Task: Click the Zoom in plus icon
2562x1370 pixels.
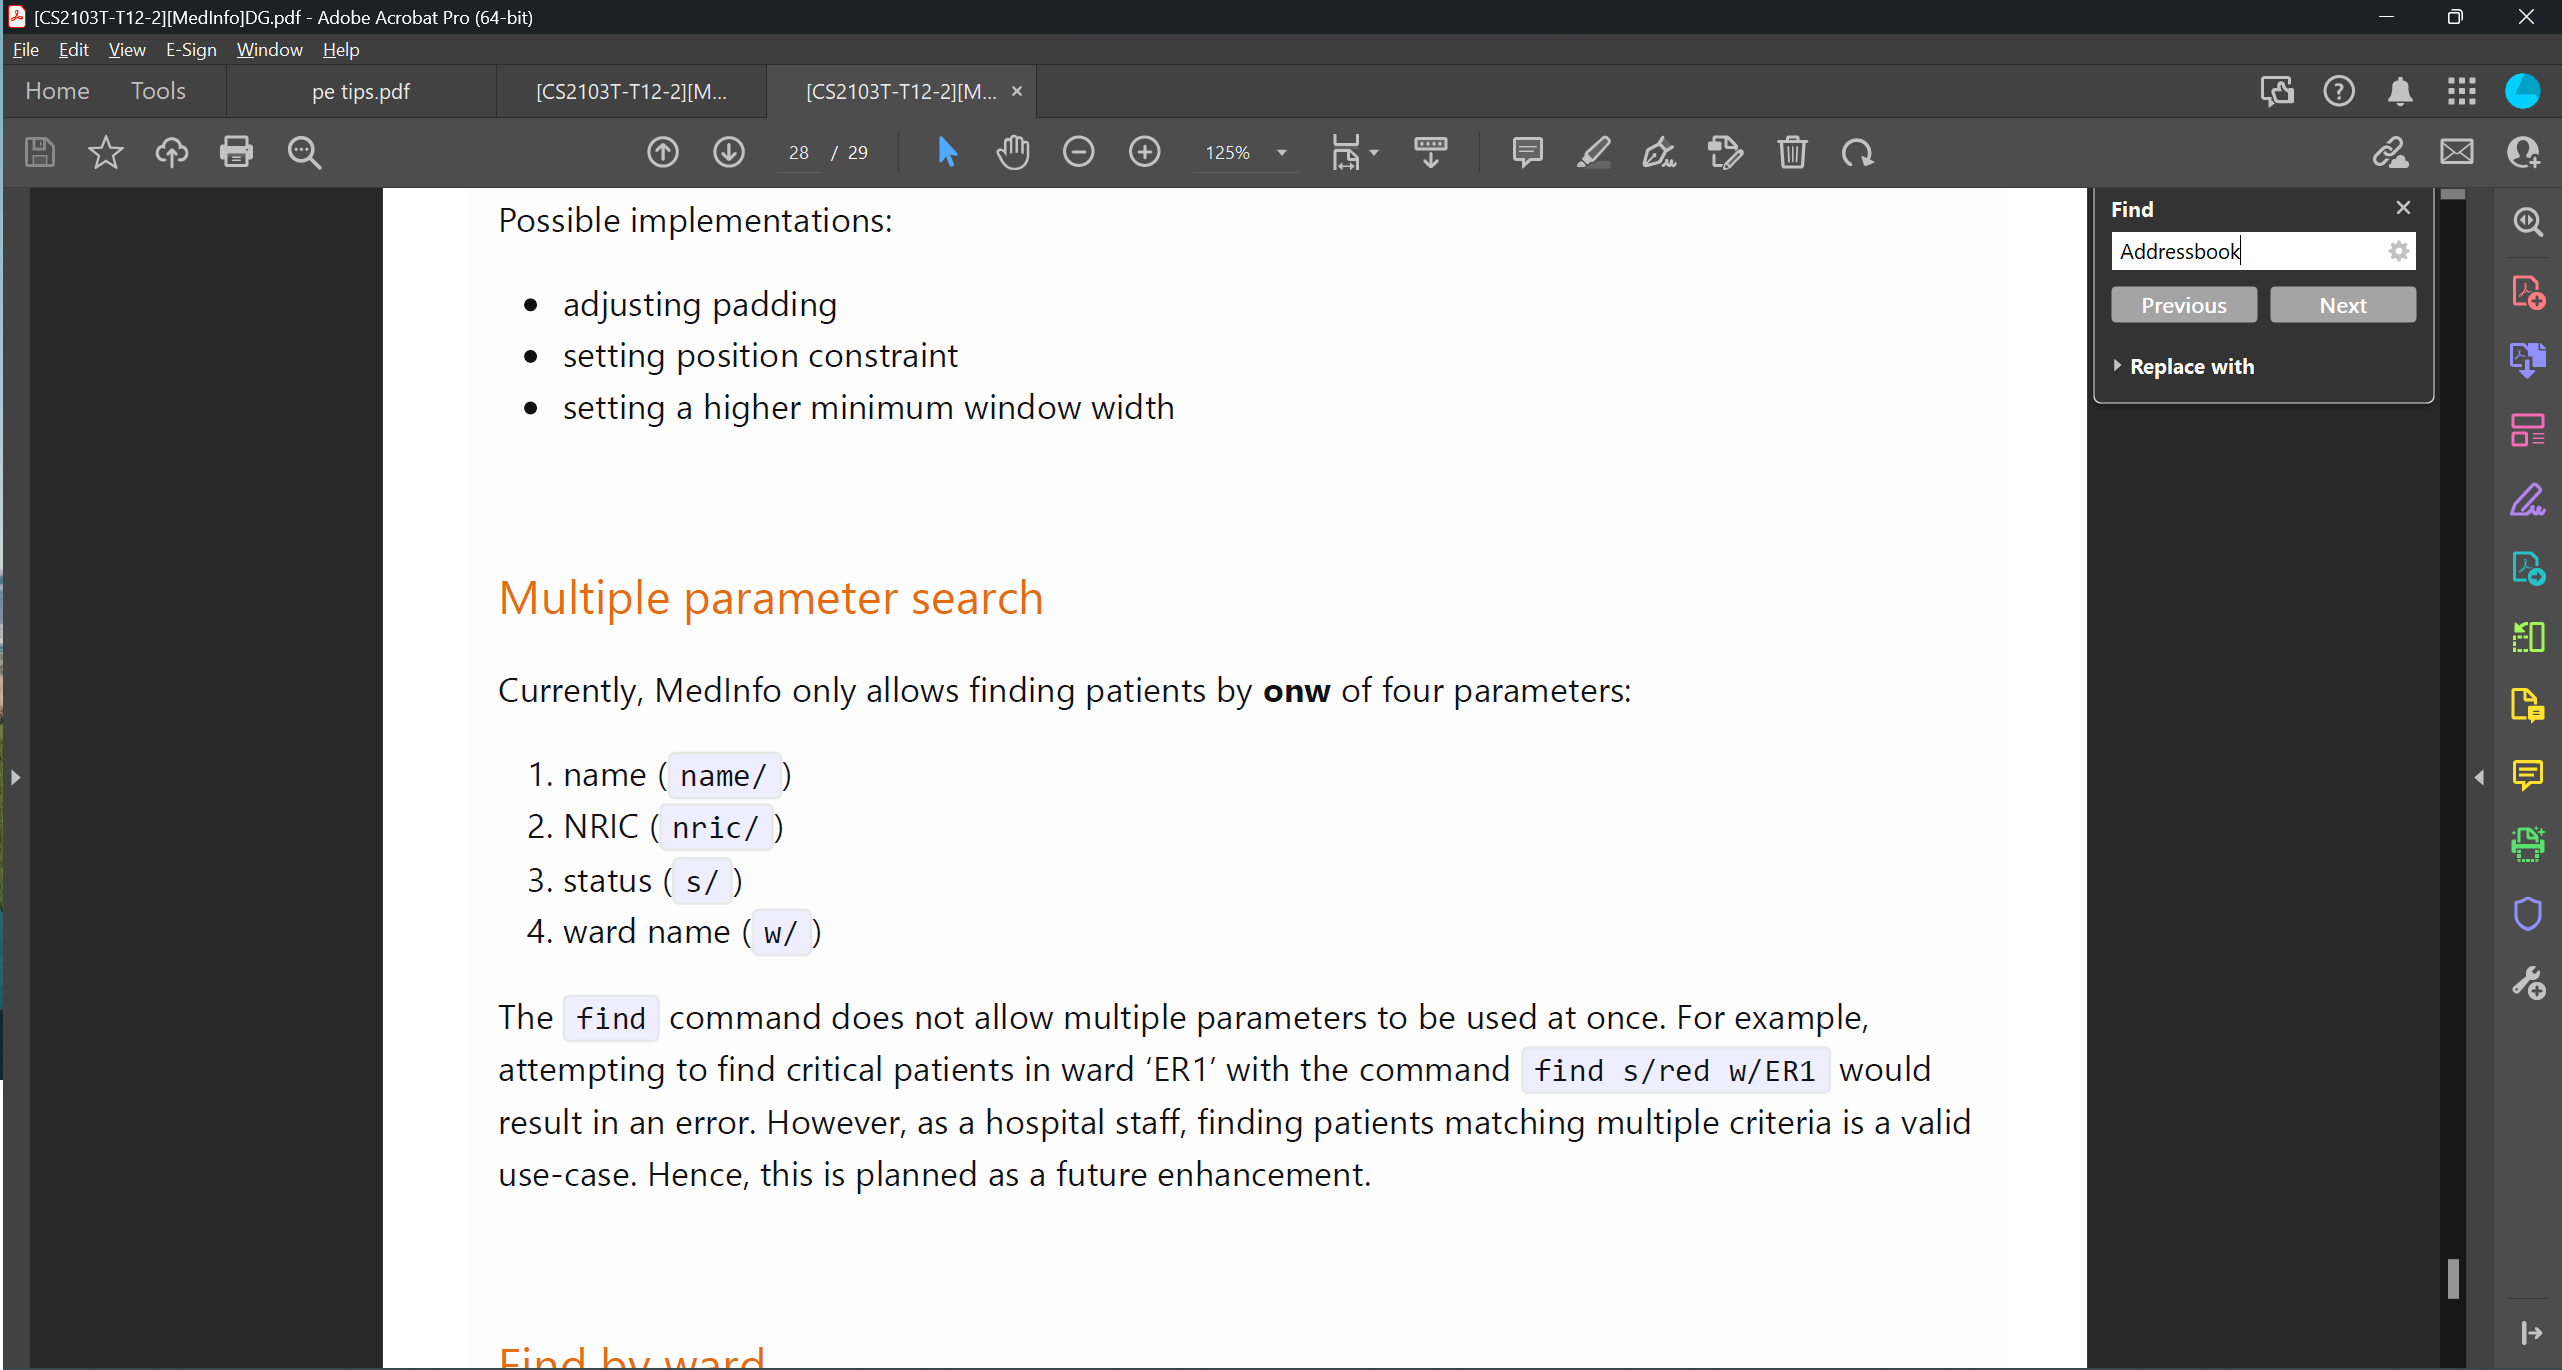Action: click(1144, 152)
